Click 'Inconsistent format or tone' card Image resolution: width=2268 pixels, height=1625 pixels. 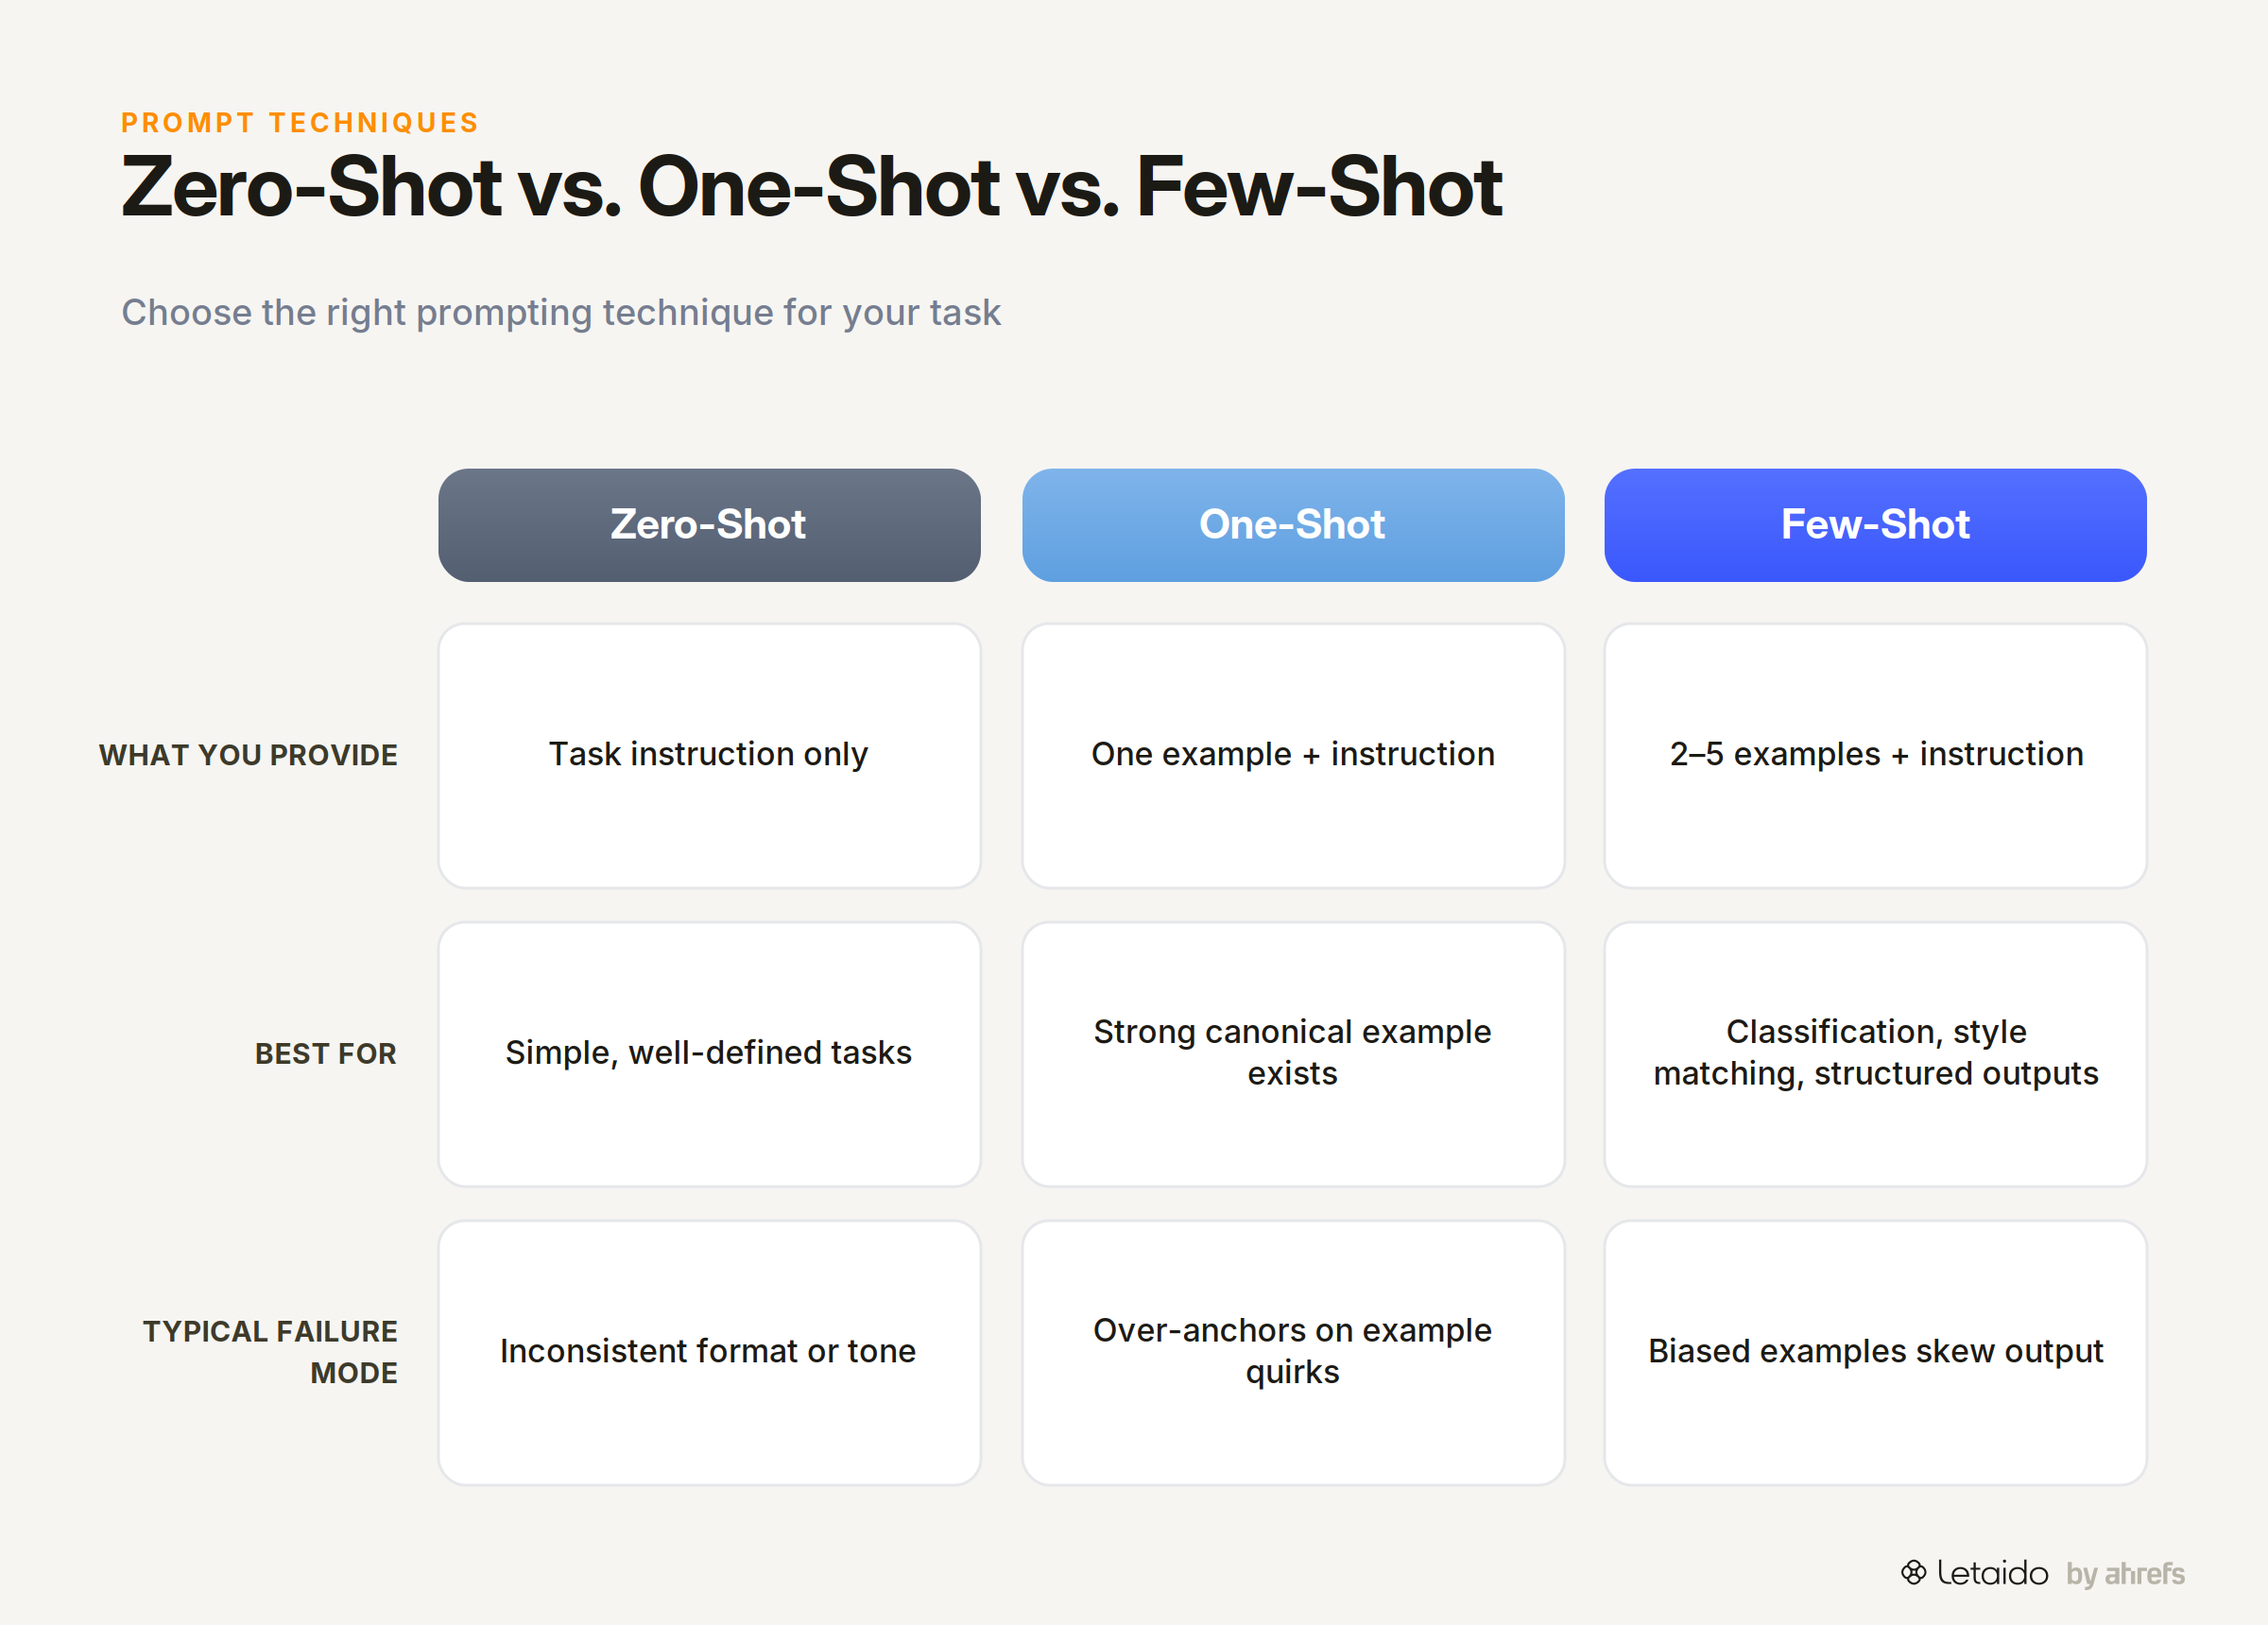pos(709,1352)
